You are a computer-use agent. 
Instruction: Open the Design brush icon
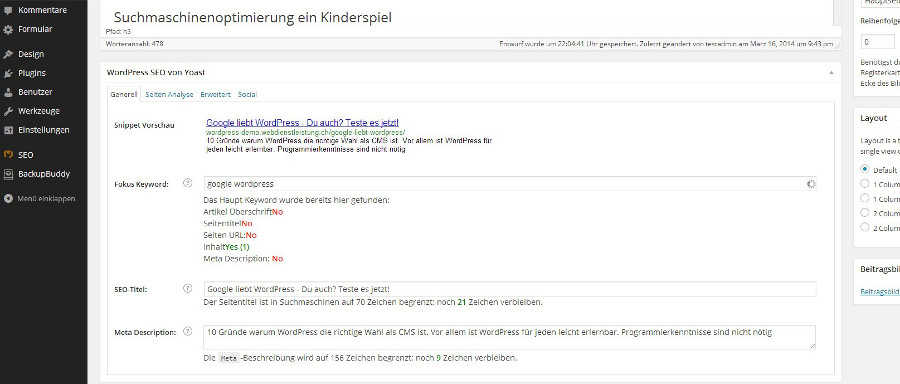coord(8,55)
